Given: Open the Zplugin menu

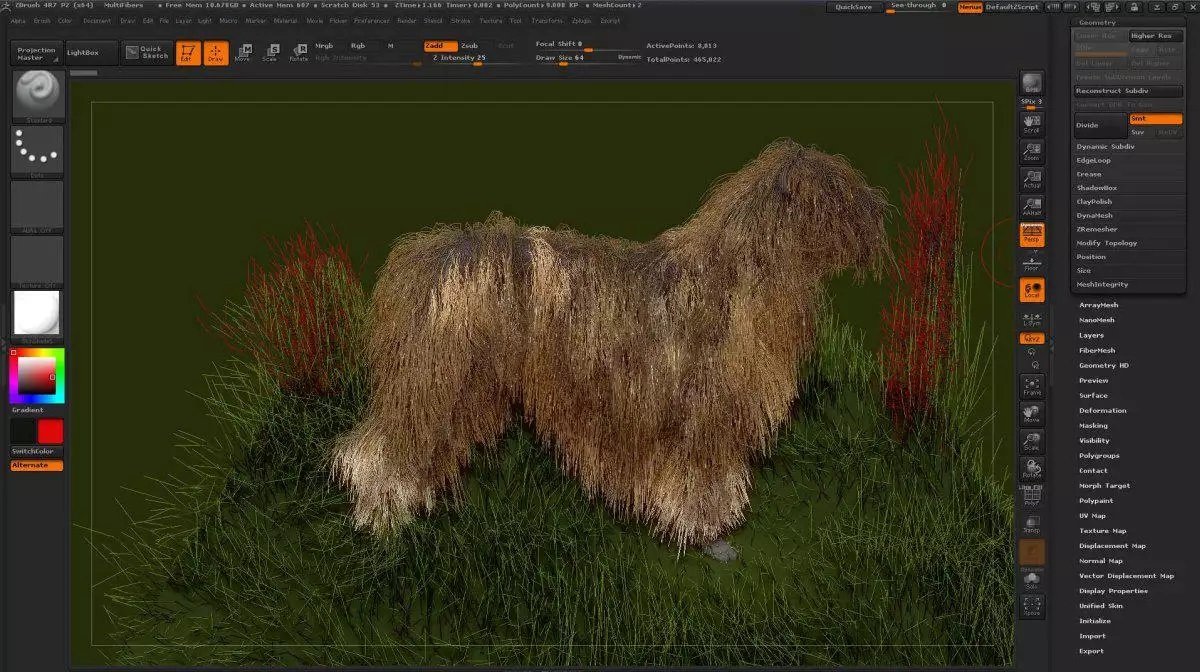Looking at the screenshot, I should (581, 20).
